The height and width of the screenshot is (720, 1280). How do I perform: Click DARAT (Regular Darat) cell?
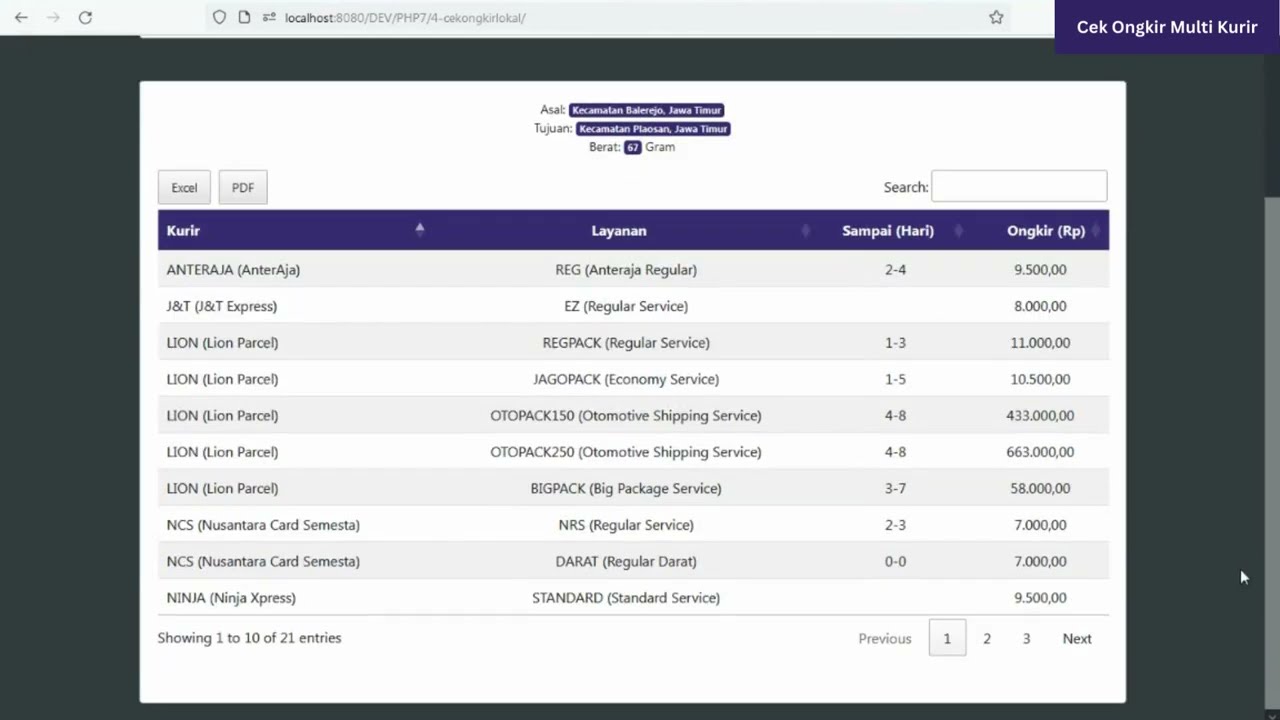626,561
